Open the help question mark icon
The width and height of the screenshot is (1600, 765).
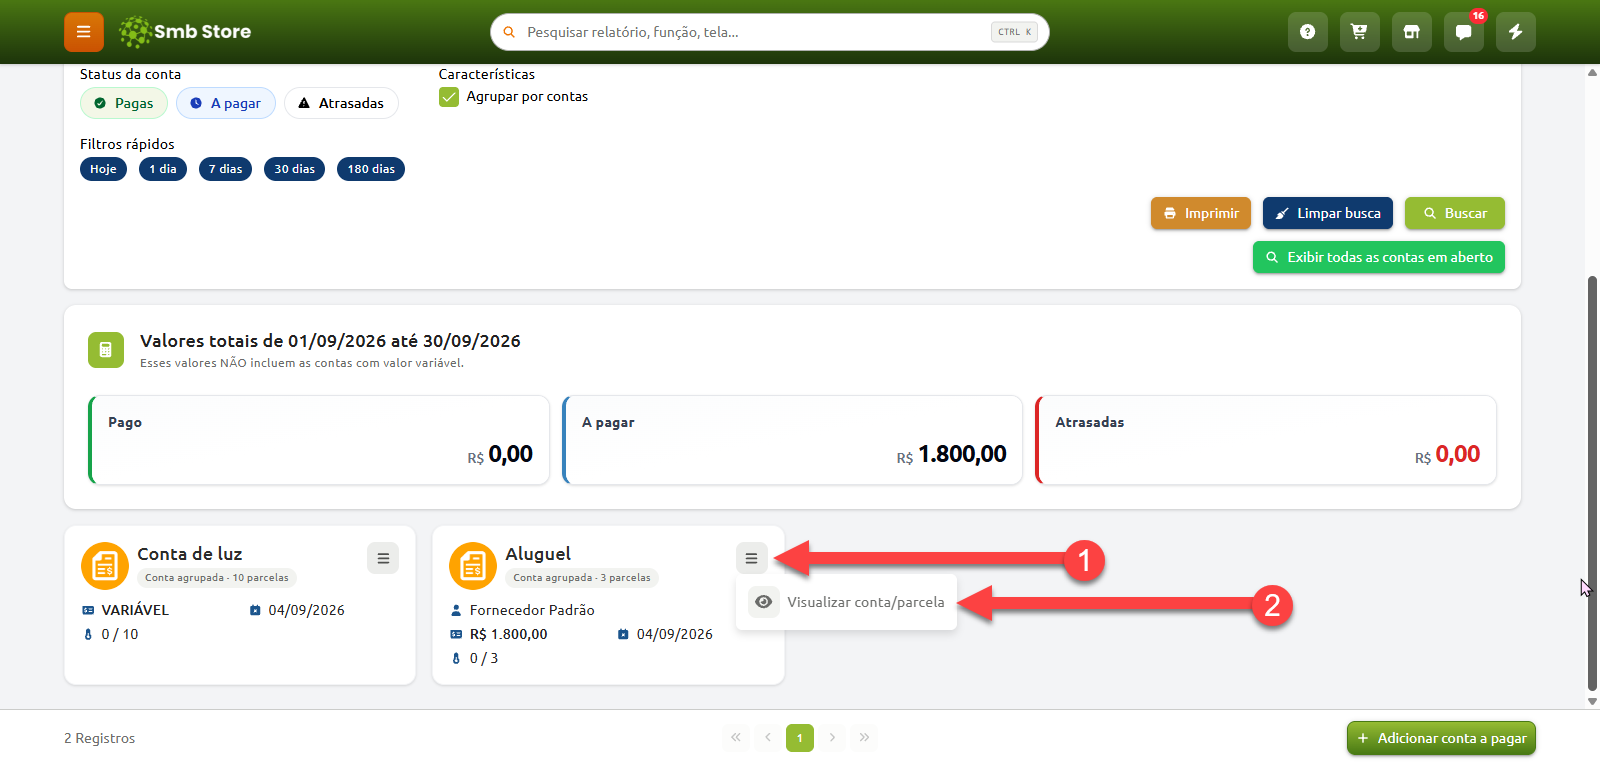(1307, 32)
